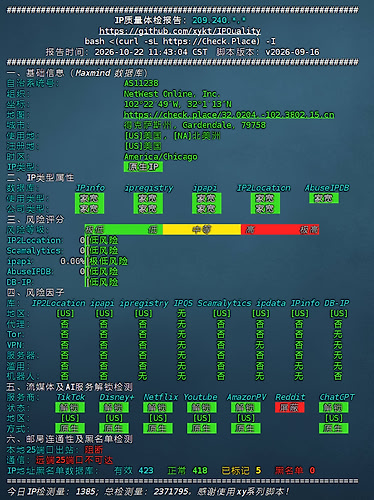Click the 低风险 label in Scamalytics row
374x500 pixels.
click(x=103, y=251)
